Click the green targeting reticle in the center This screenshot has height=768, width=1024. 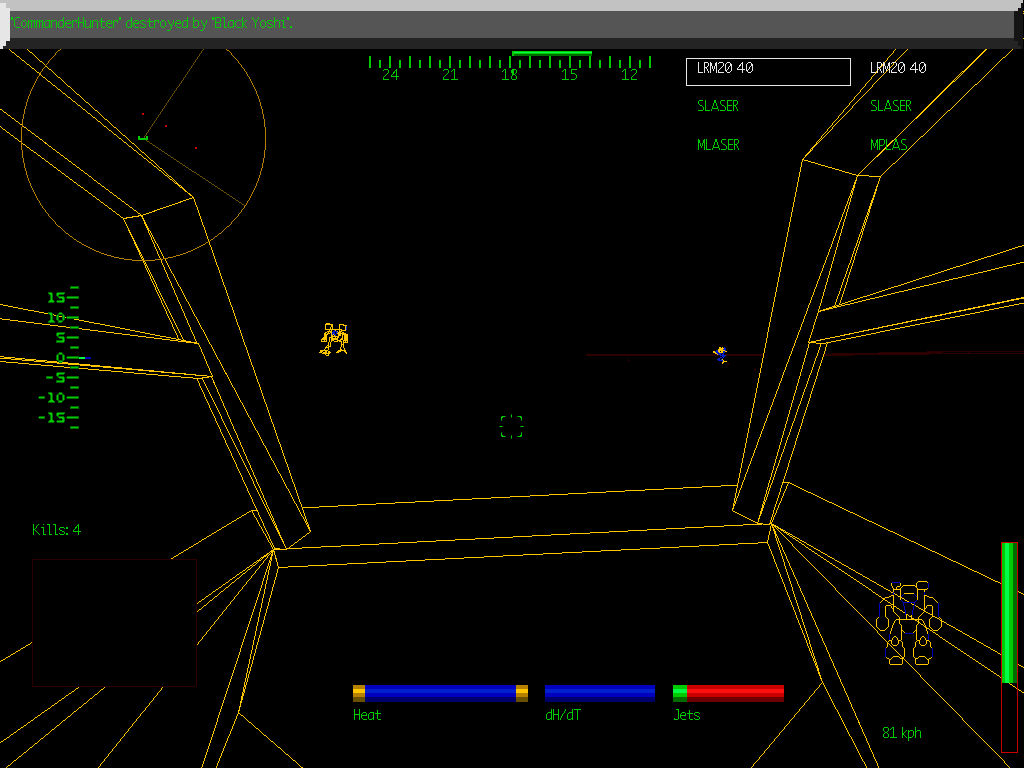[511, 427]
